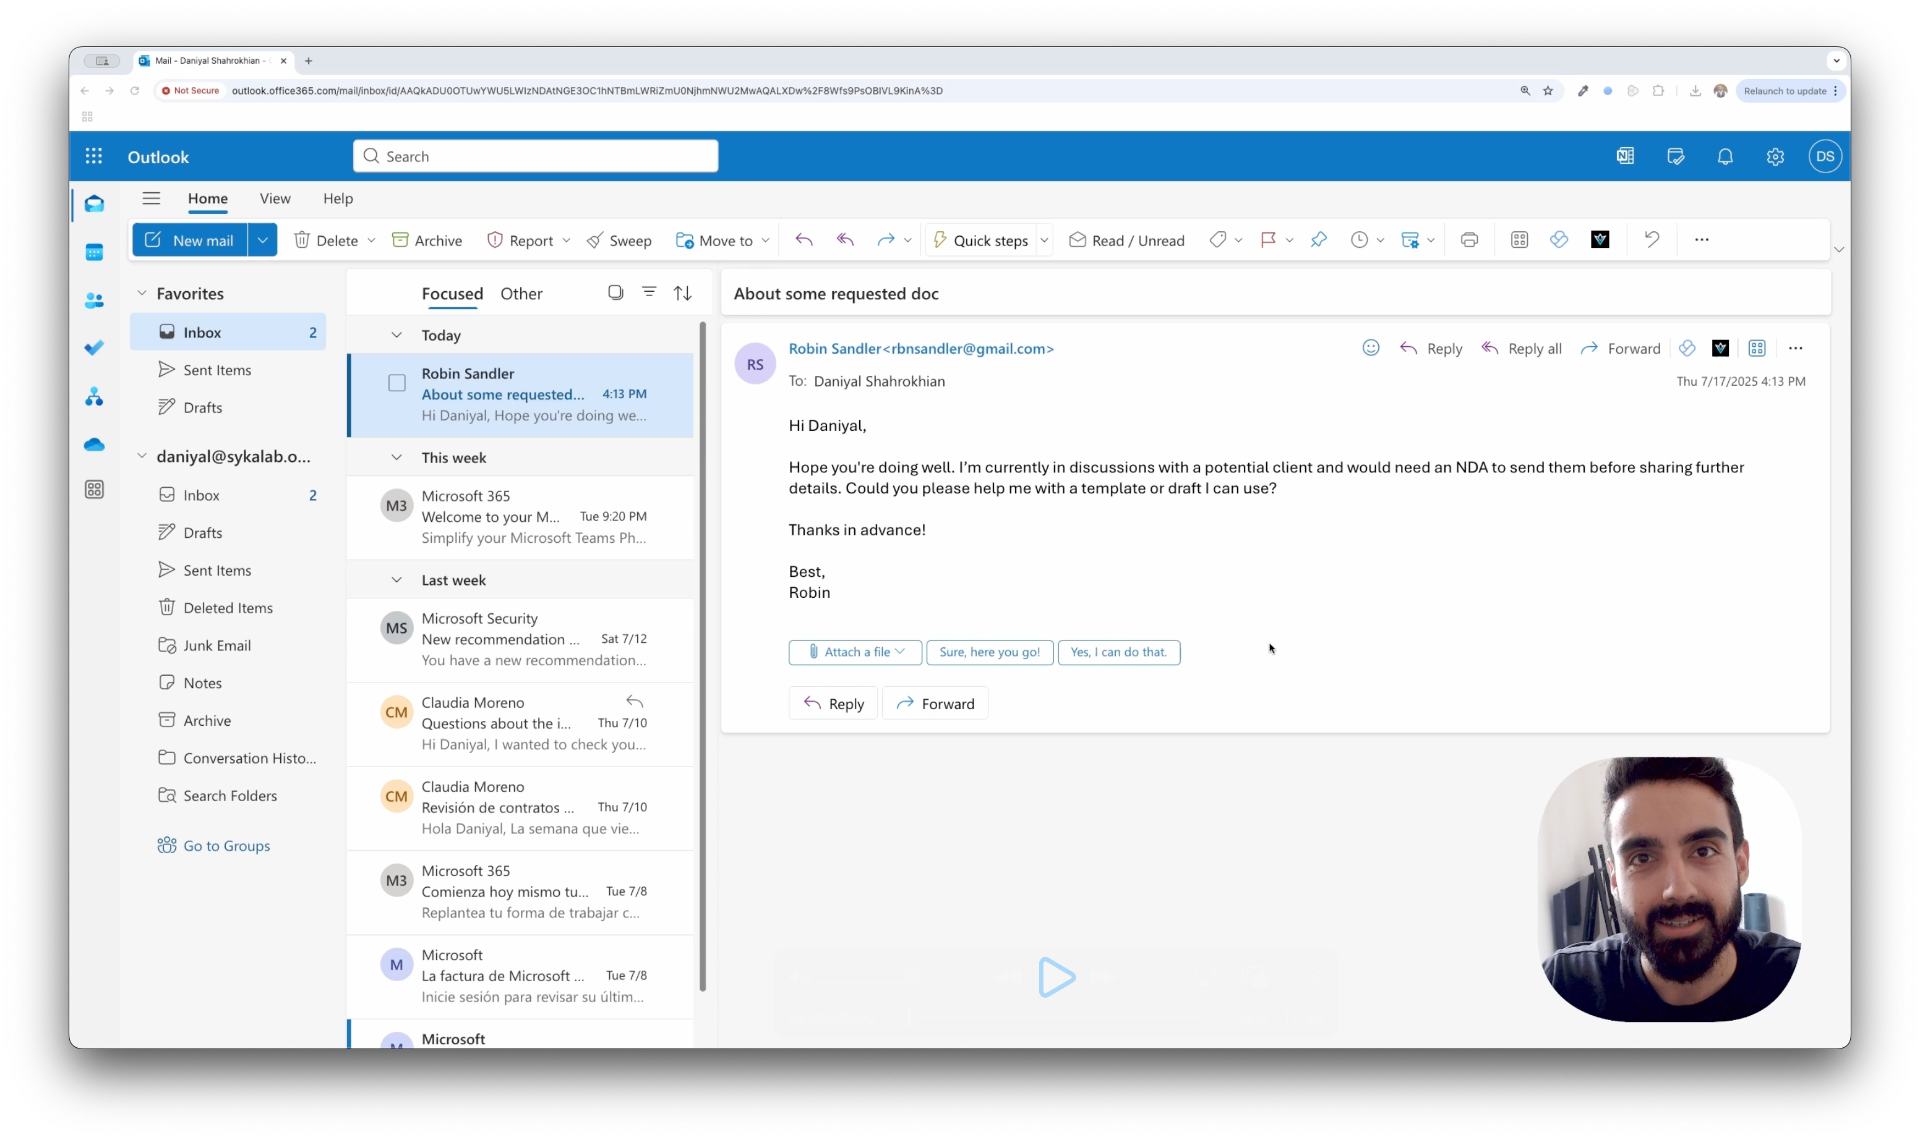Print the message via printer icon
The height and width of the screenshot is (1140, 1920).
click(1469, 240)
